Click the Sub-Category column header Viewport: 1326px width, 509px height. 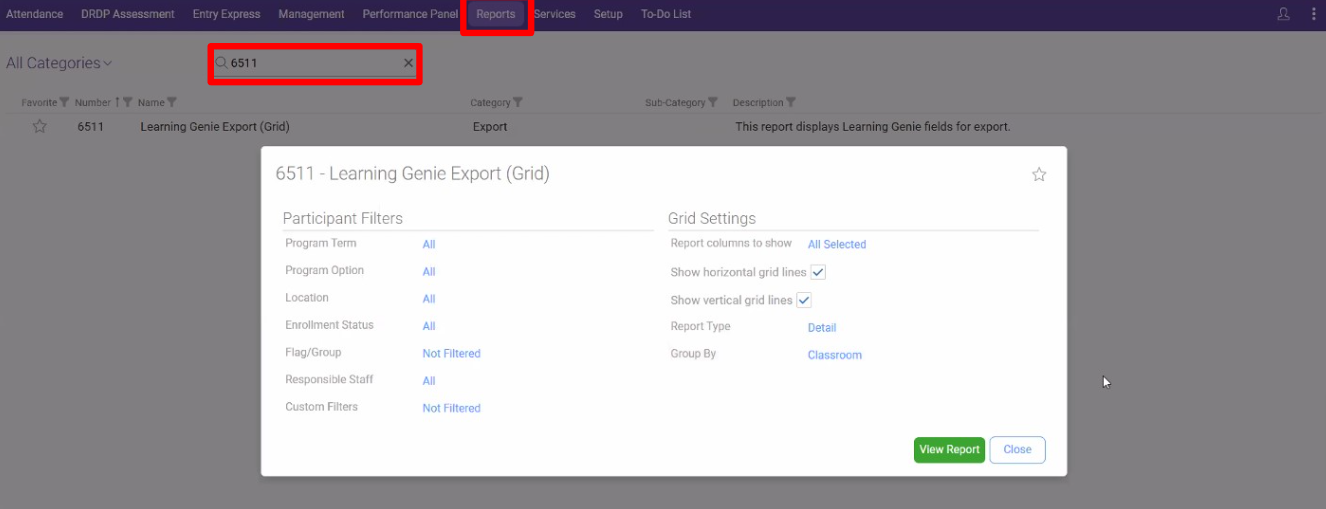(x=675, y=102)
